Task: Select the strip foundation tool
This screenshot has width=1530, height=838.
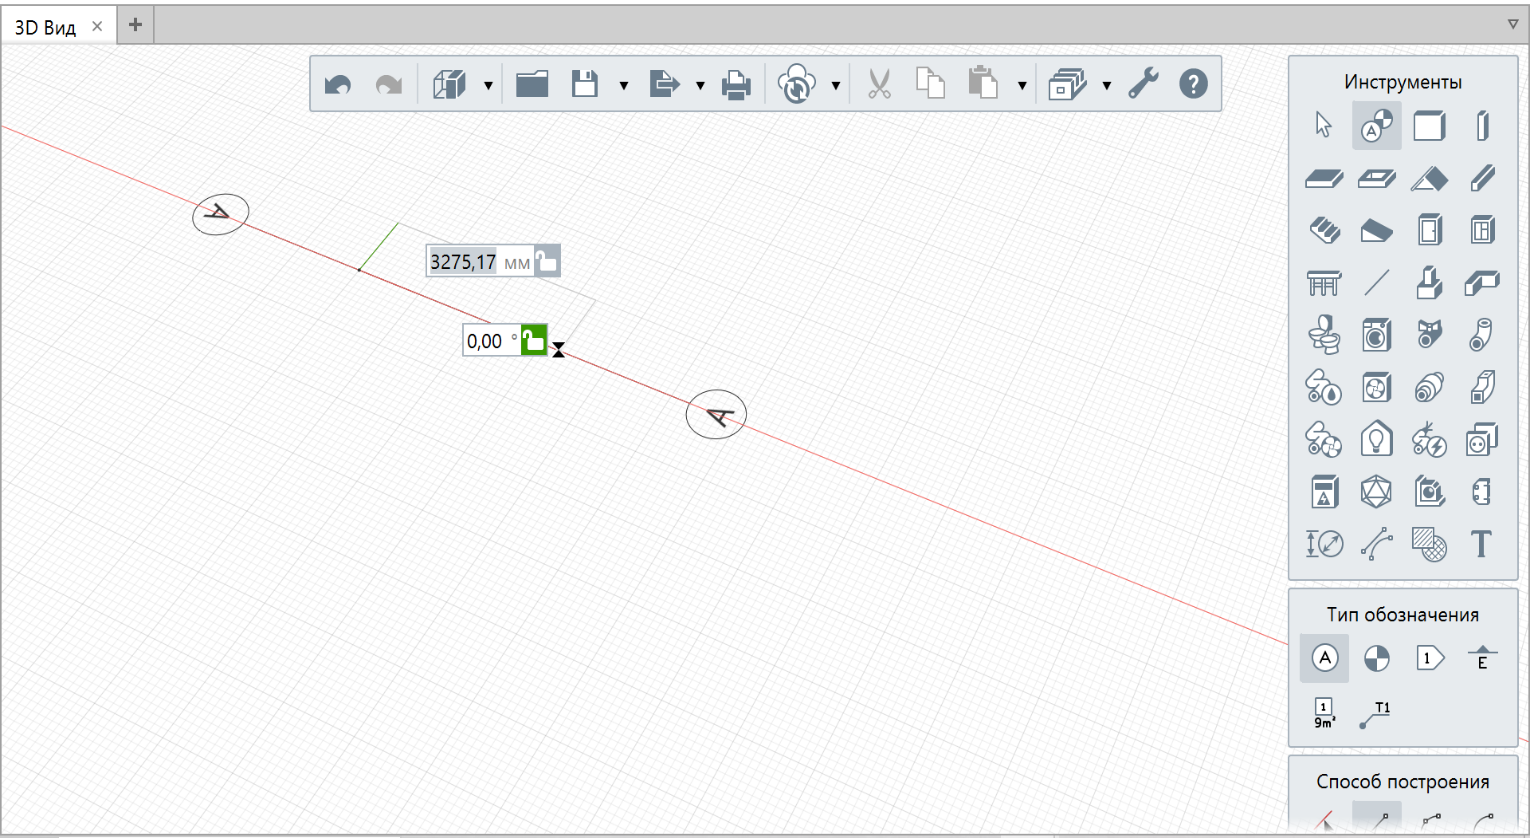Action: [1482, 283]
